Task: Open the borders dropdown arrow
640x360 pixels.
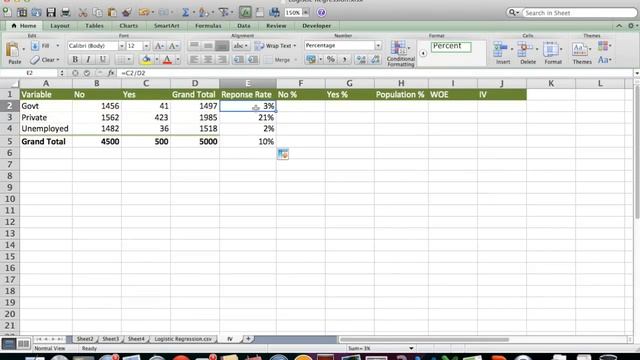Action: (x=129, y=60)
